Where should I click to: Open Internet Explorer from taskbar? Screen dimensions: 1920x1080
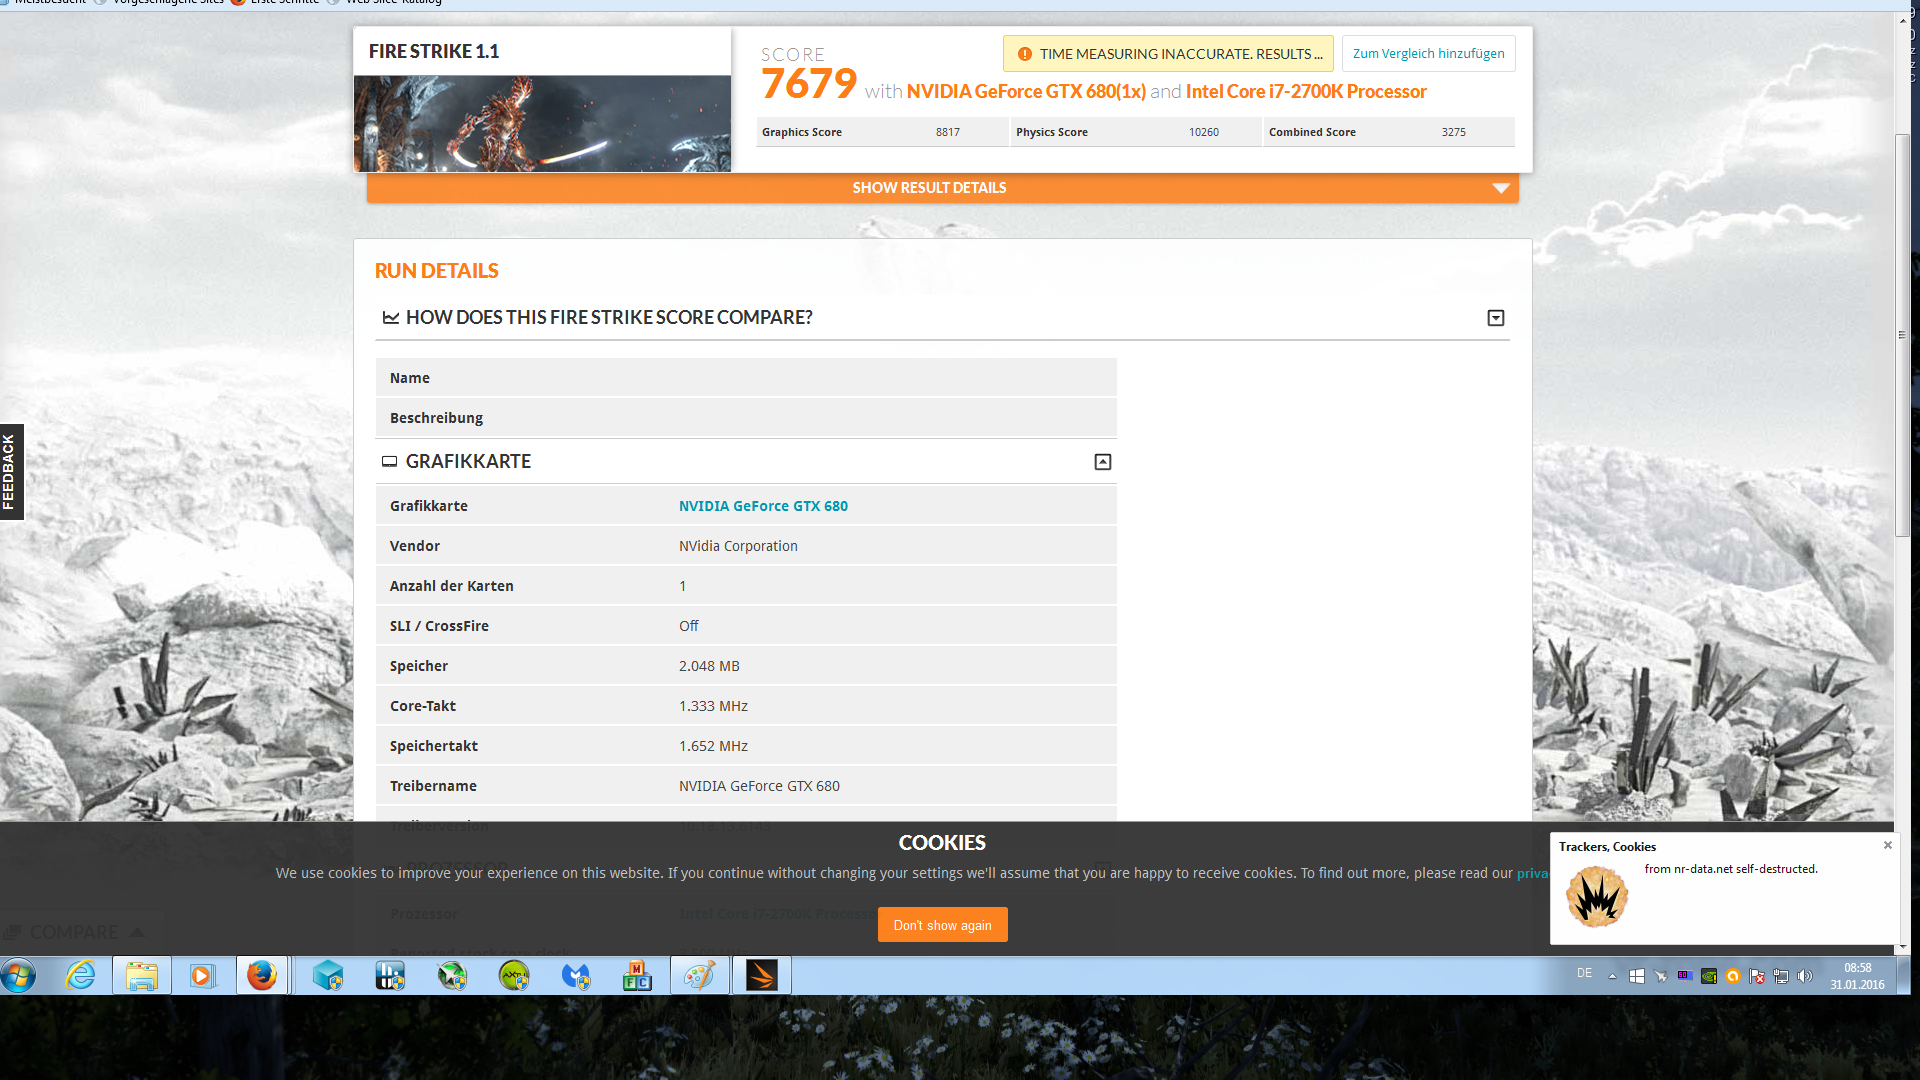(80, 975)
